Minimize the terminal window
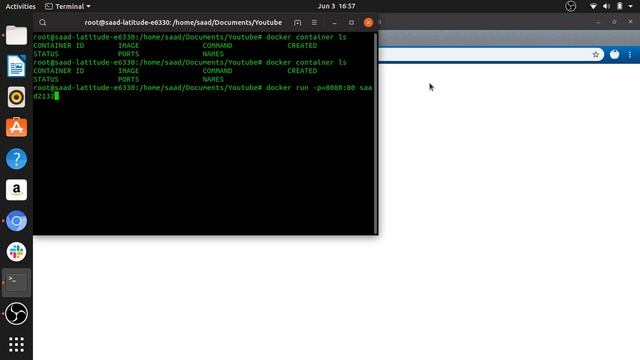Viewport: 640px width, 360px height. 334,22
